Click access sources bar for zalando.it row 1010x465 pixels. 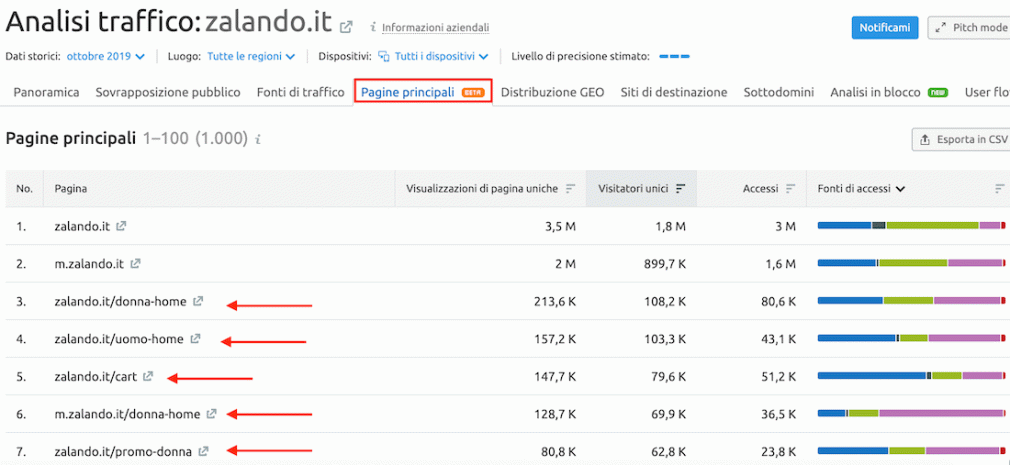911,225
